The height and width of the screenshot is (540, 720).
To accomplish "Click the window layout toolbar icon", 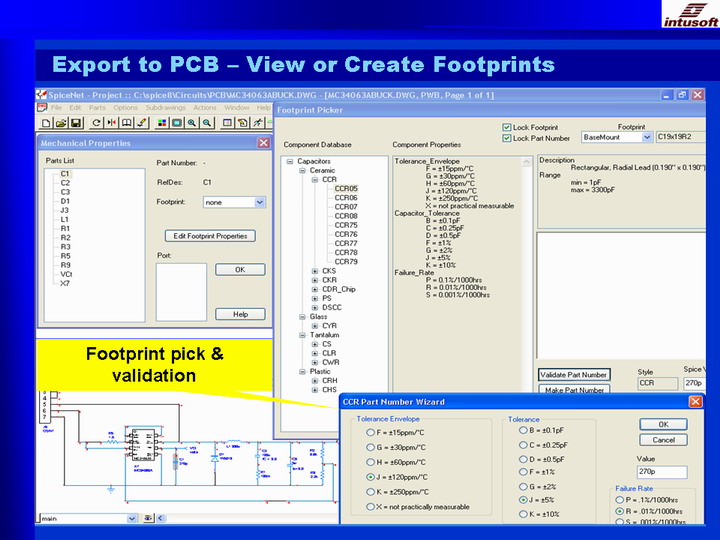I will (227, 123).
